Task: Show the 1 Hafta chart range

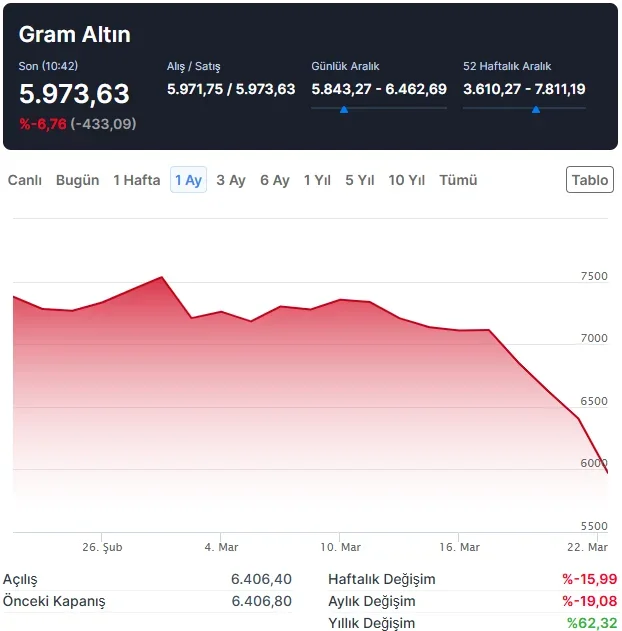Action: 136,180
